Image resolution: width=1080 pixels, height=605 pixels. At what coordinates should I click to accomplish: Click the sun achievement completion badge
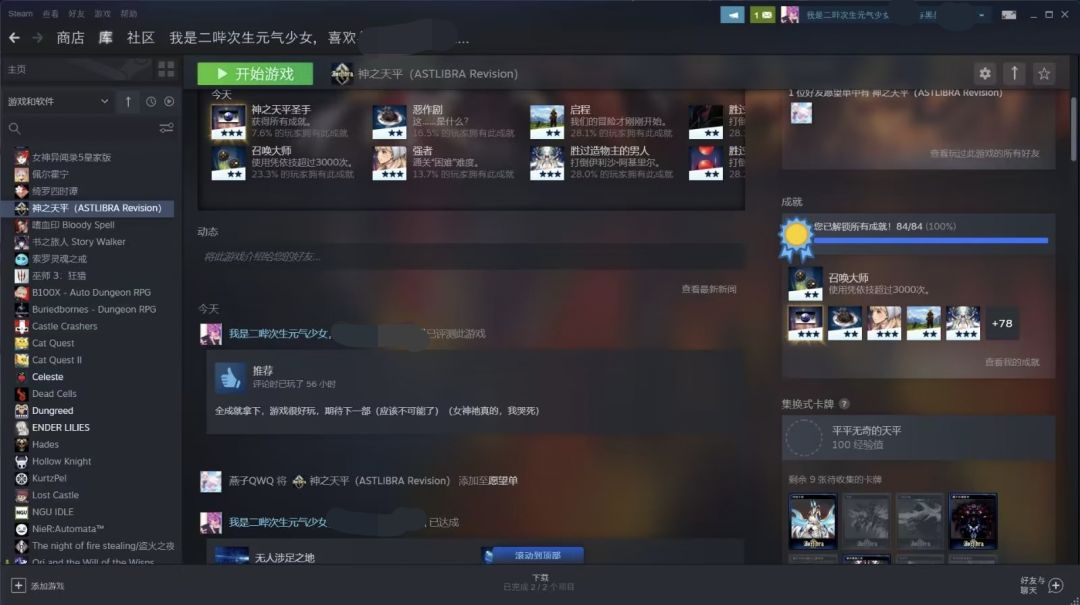(796, 237)
